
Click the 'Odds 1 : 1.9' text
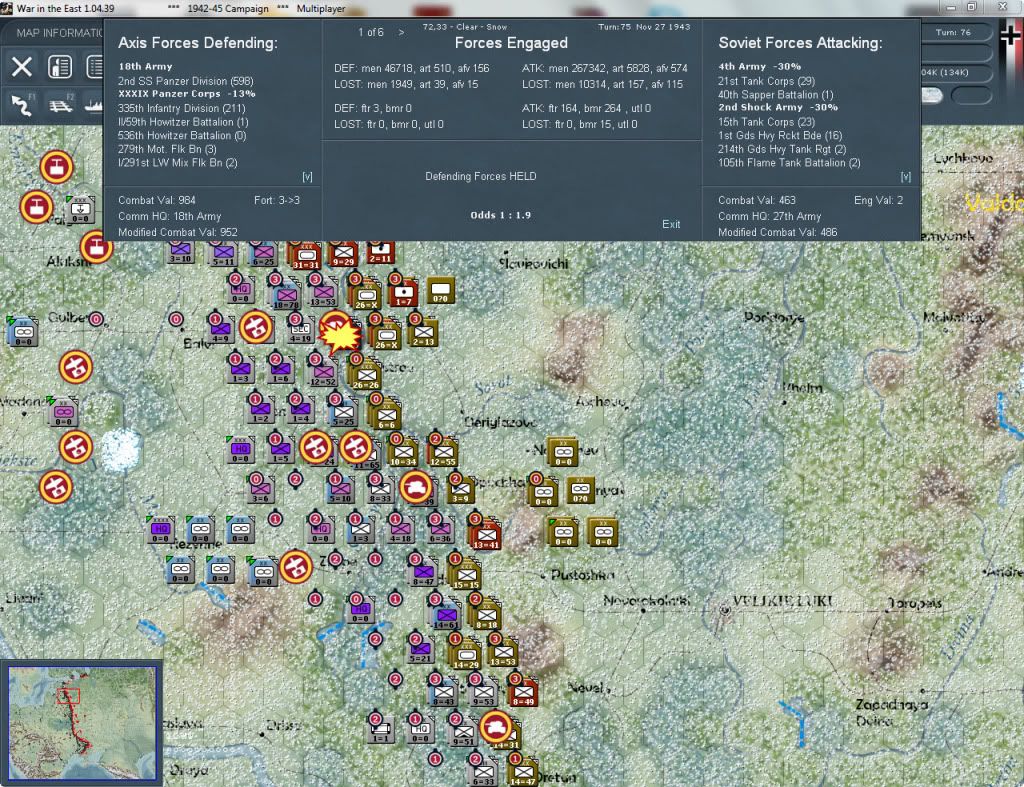[500, 215]
